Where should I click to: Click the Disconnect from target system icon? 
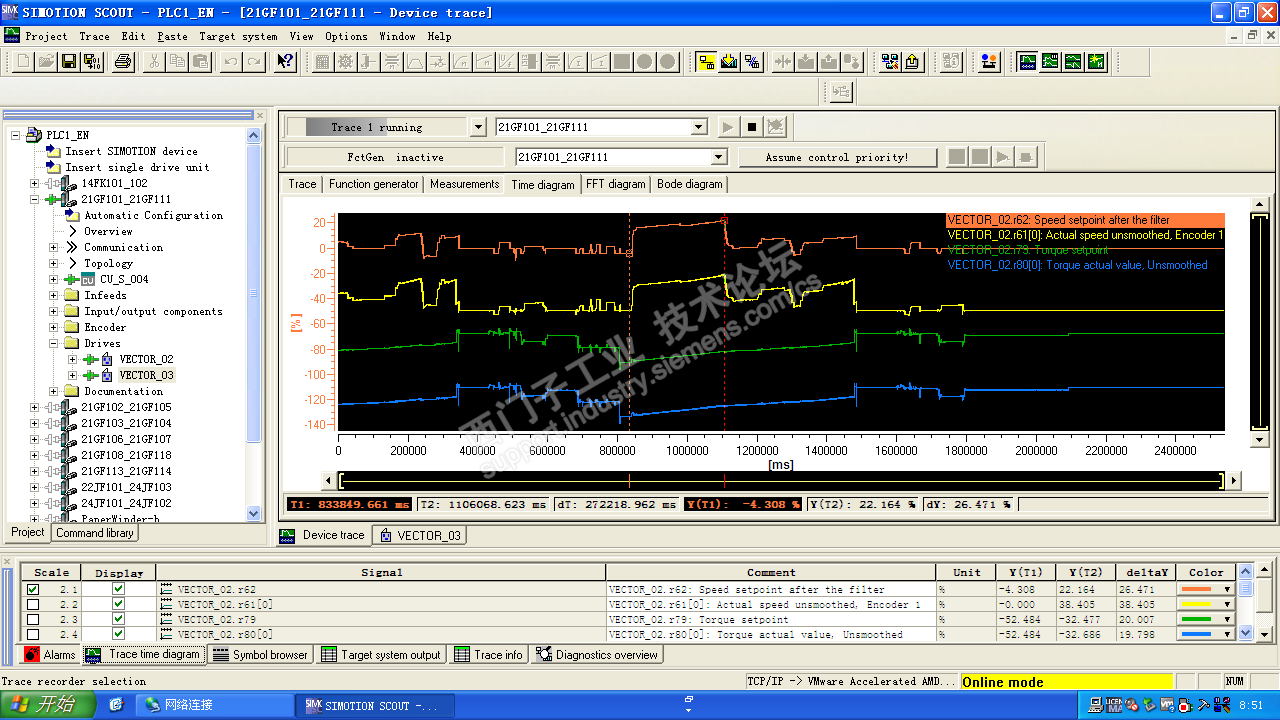[x=752, y=62]
